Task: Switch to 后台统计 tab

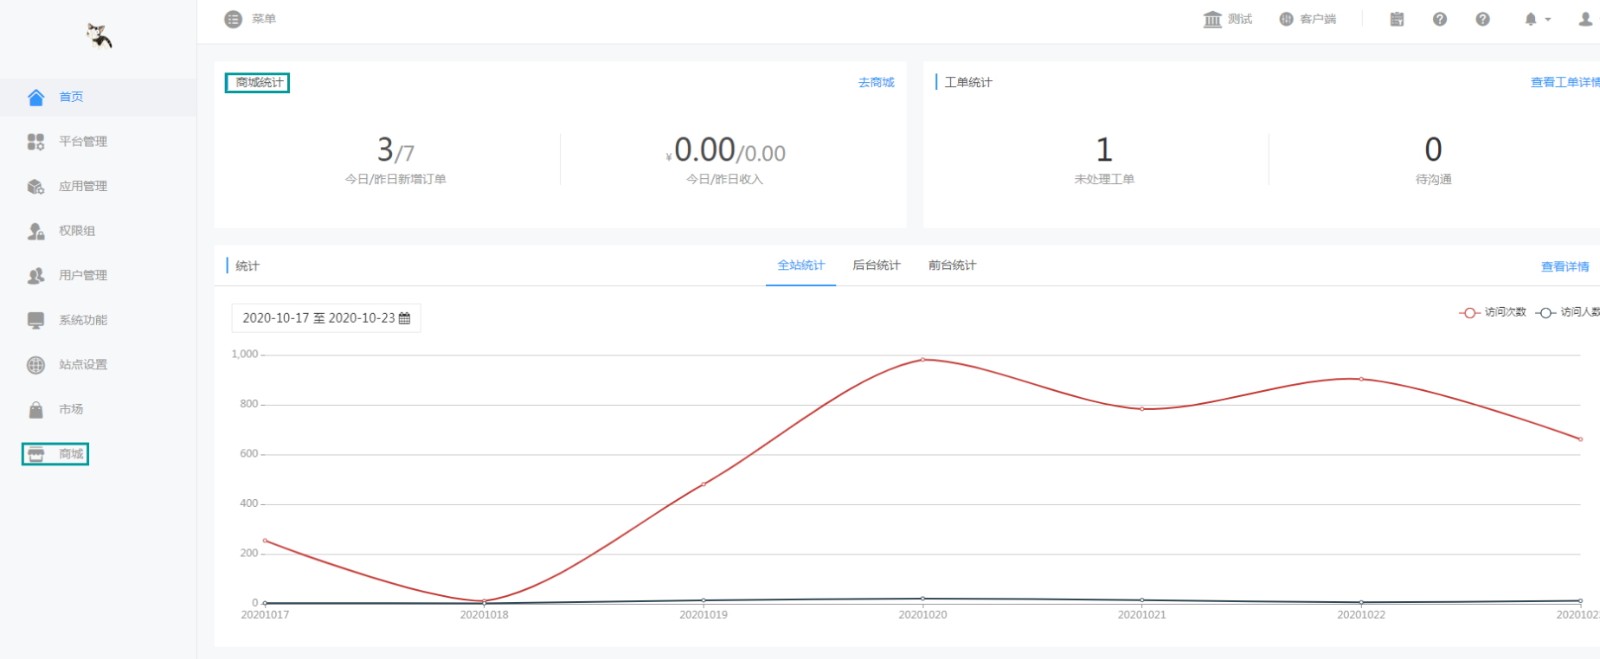Action: point(876,266)
